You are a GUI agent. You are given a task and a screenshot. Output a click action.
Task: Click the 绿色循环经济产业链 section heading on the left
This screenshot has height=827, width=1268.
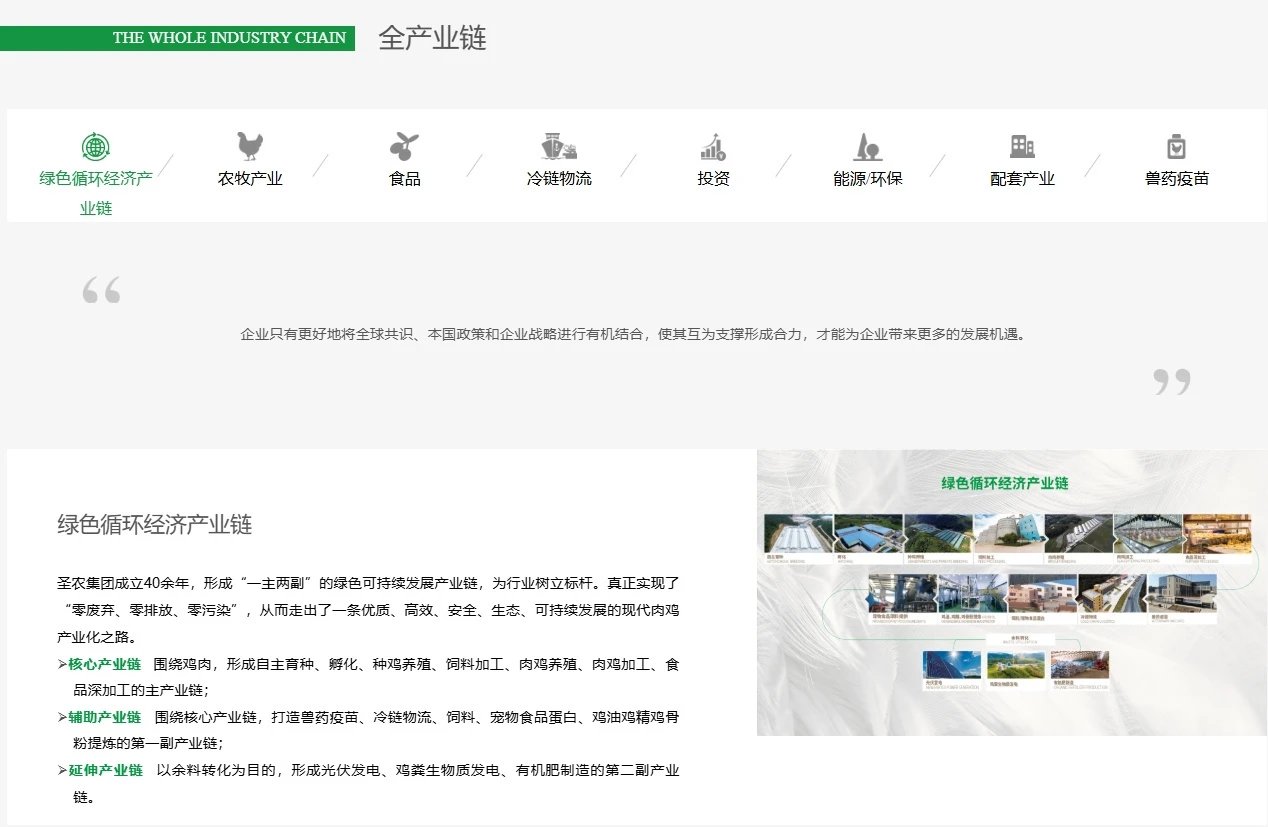(x=154, y=524)
